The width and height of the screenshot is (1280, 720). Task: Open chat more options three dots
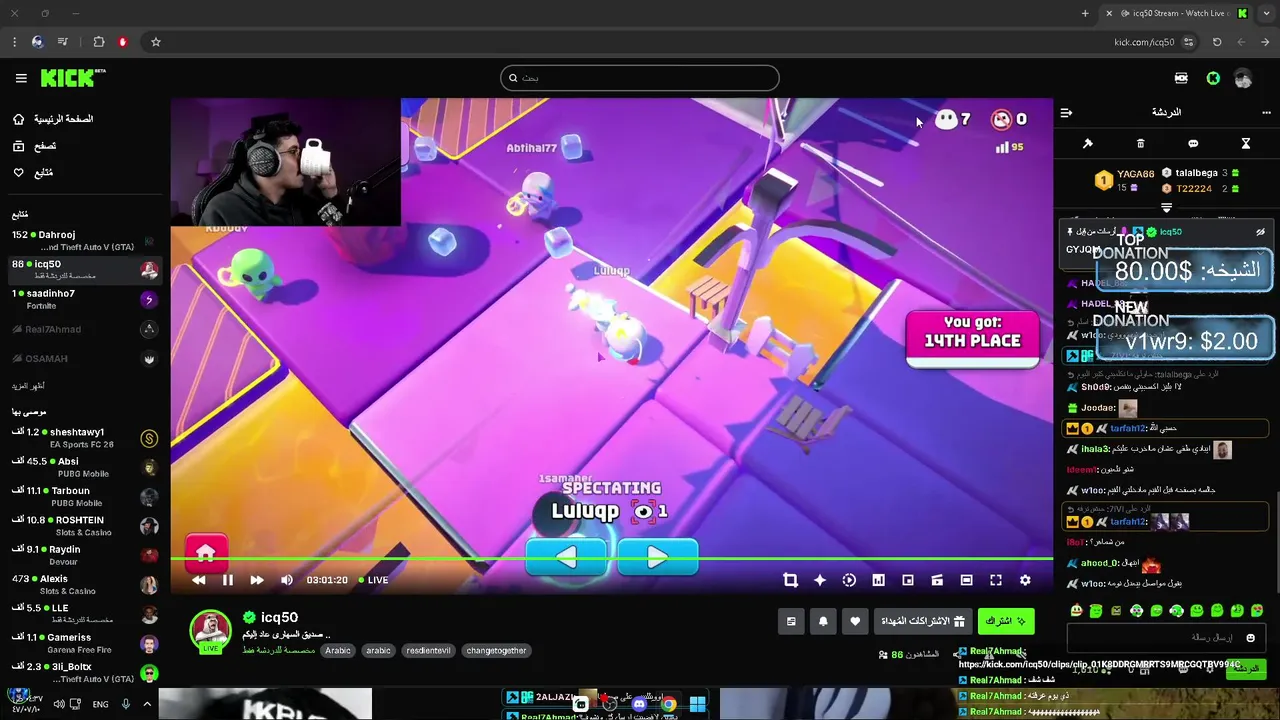click(x=1266, y=113)
